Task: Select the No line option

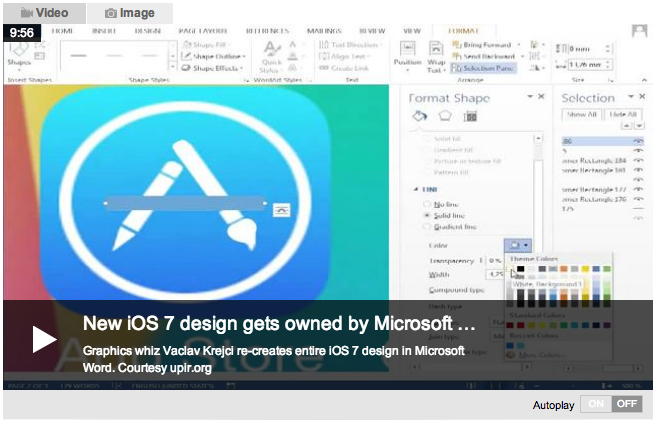Action: 441,204
